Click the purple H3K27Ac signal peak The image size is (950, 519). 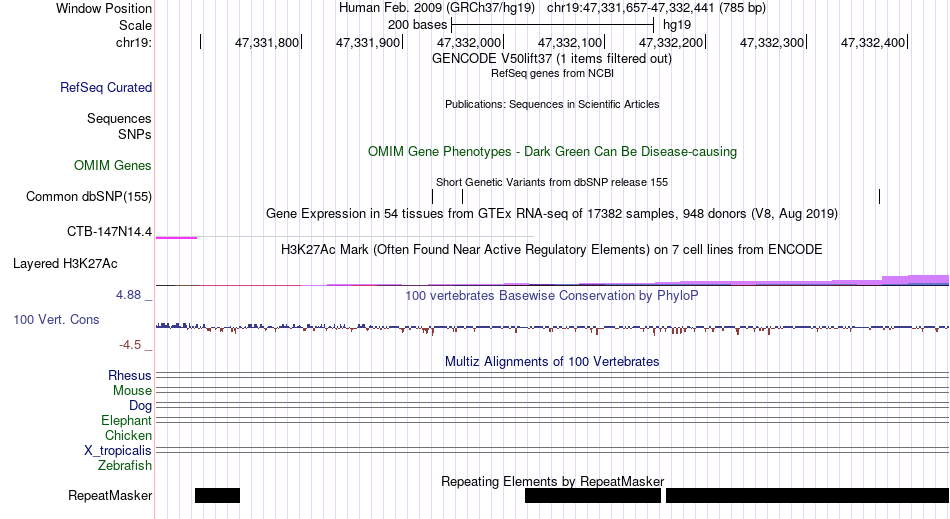[915, 280]
